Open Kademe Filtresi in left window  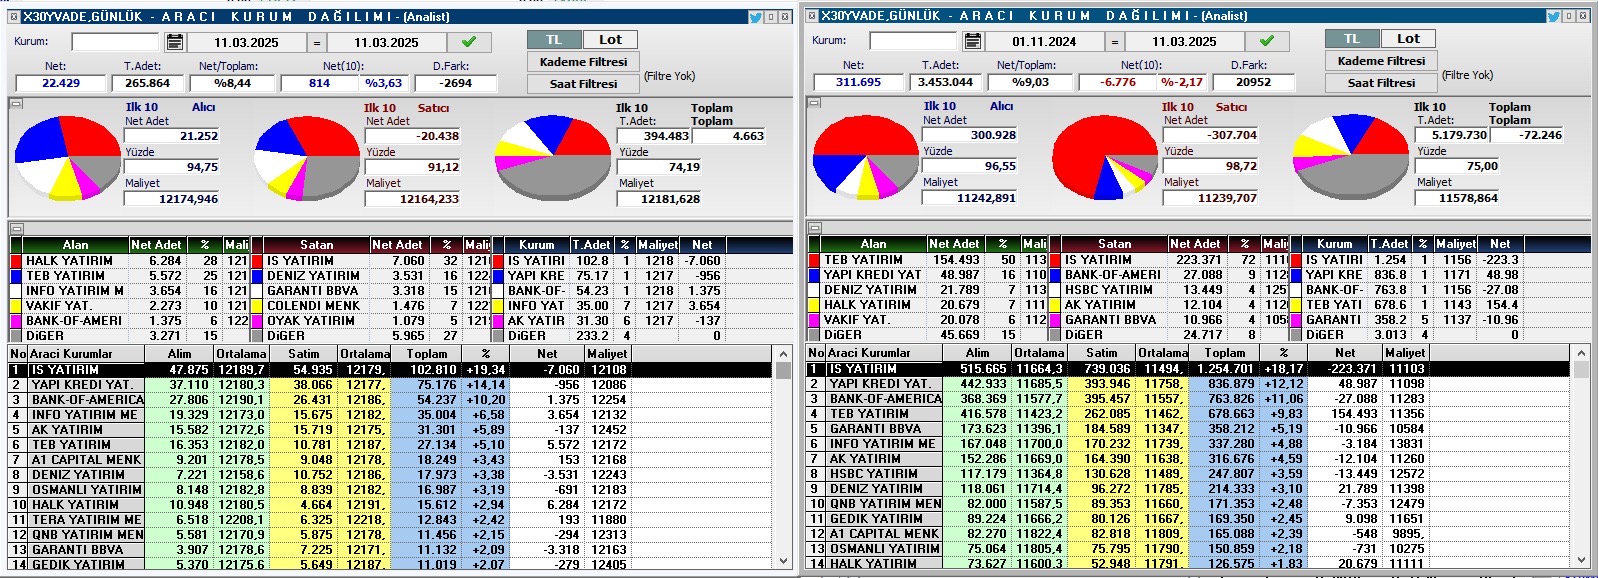(583, 62)
